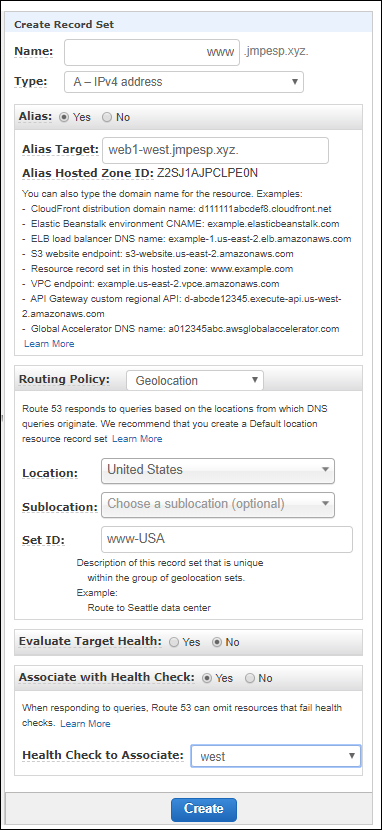Click the Create Record Set heading
This screenshot has height=830, width=382.
click(x=64, y=24)
